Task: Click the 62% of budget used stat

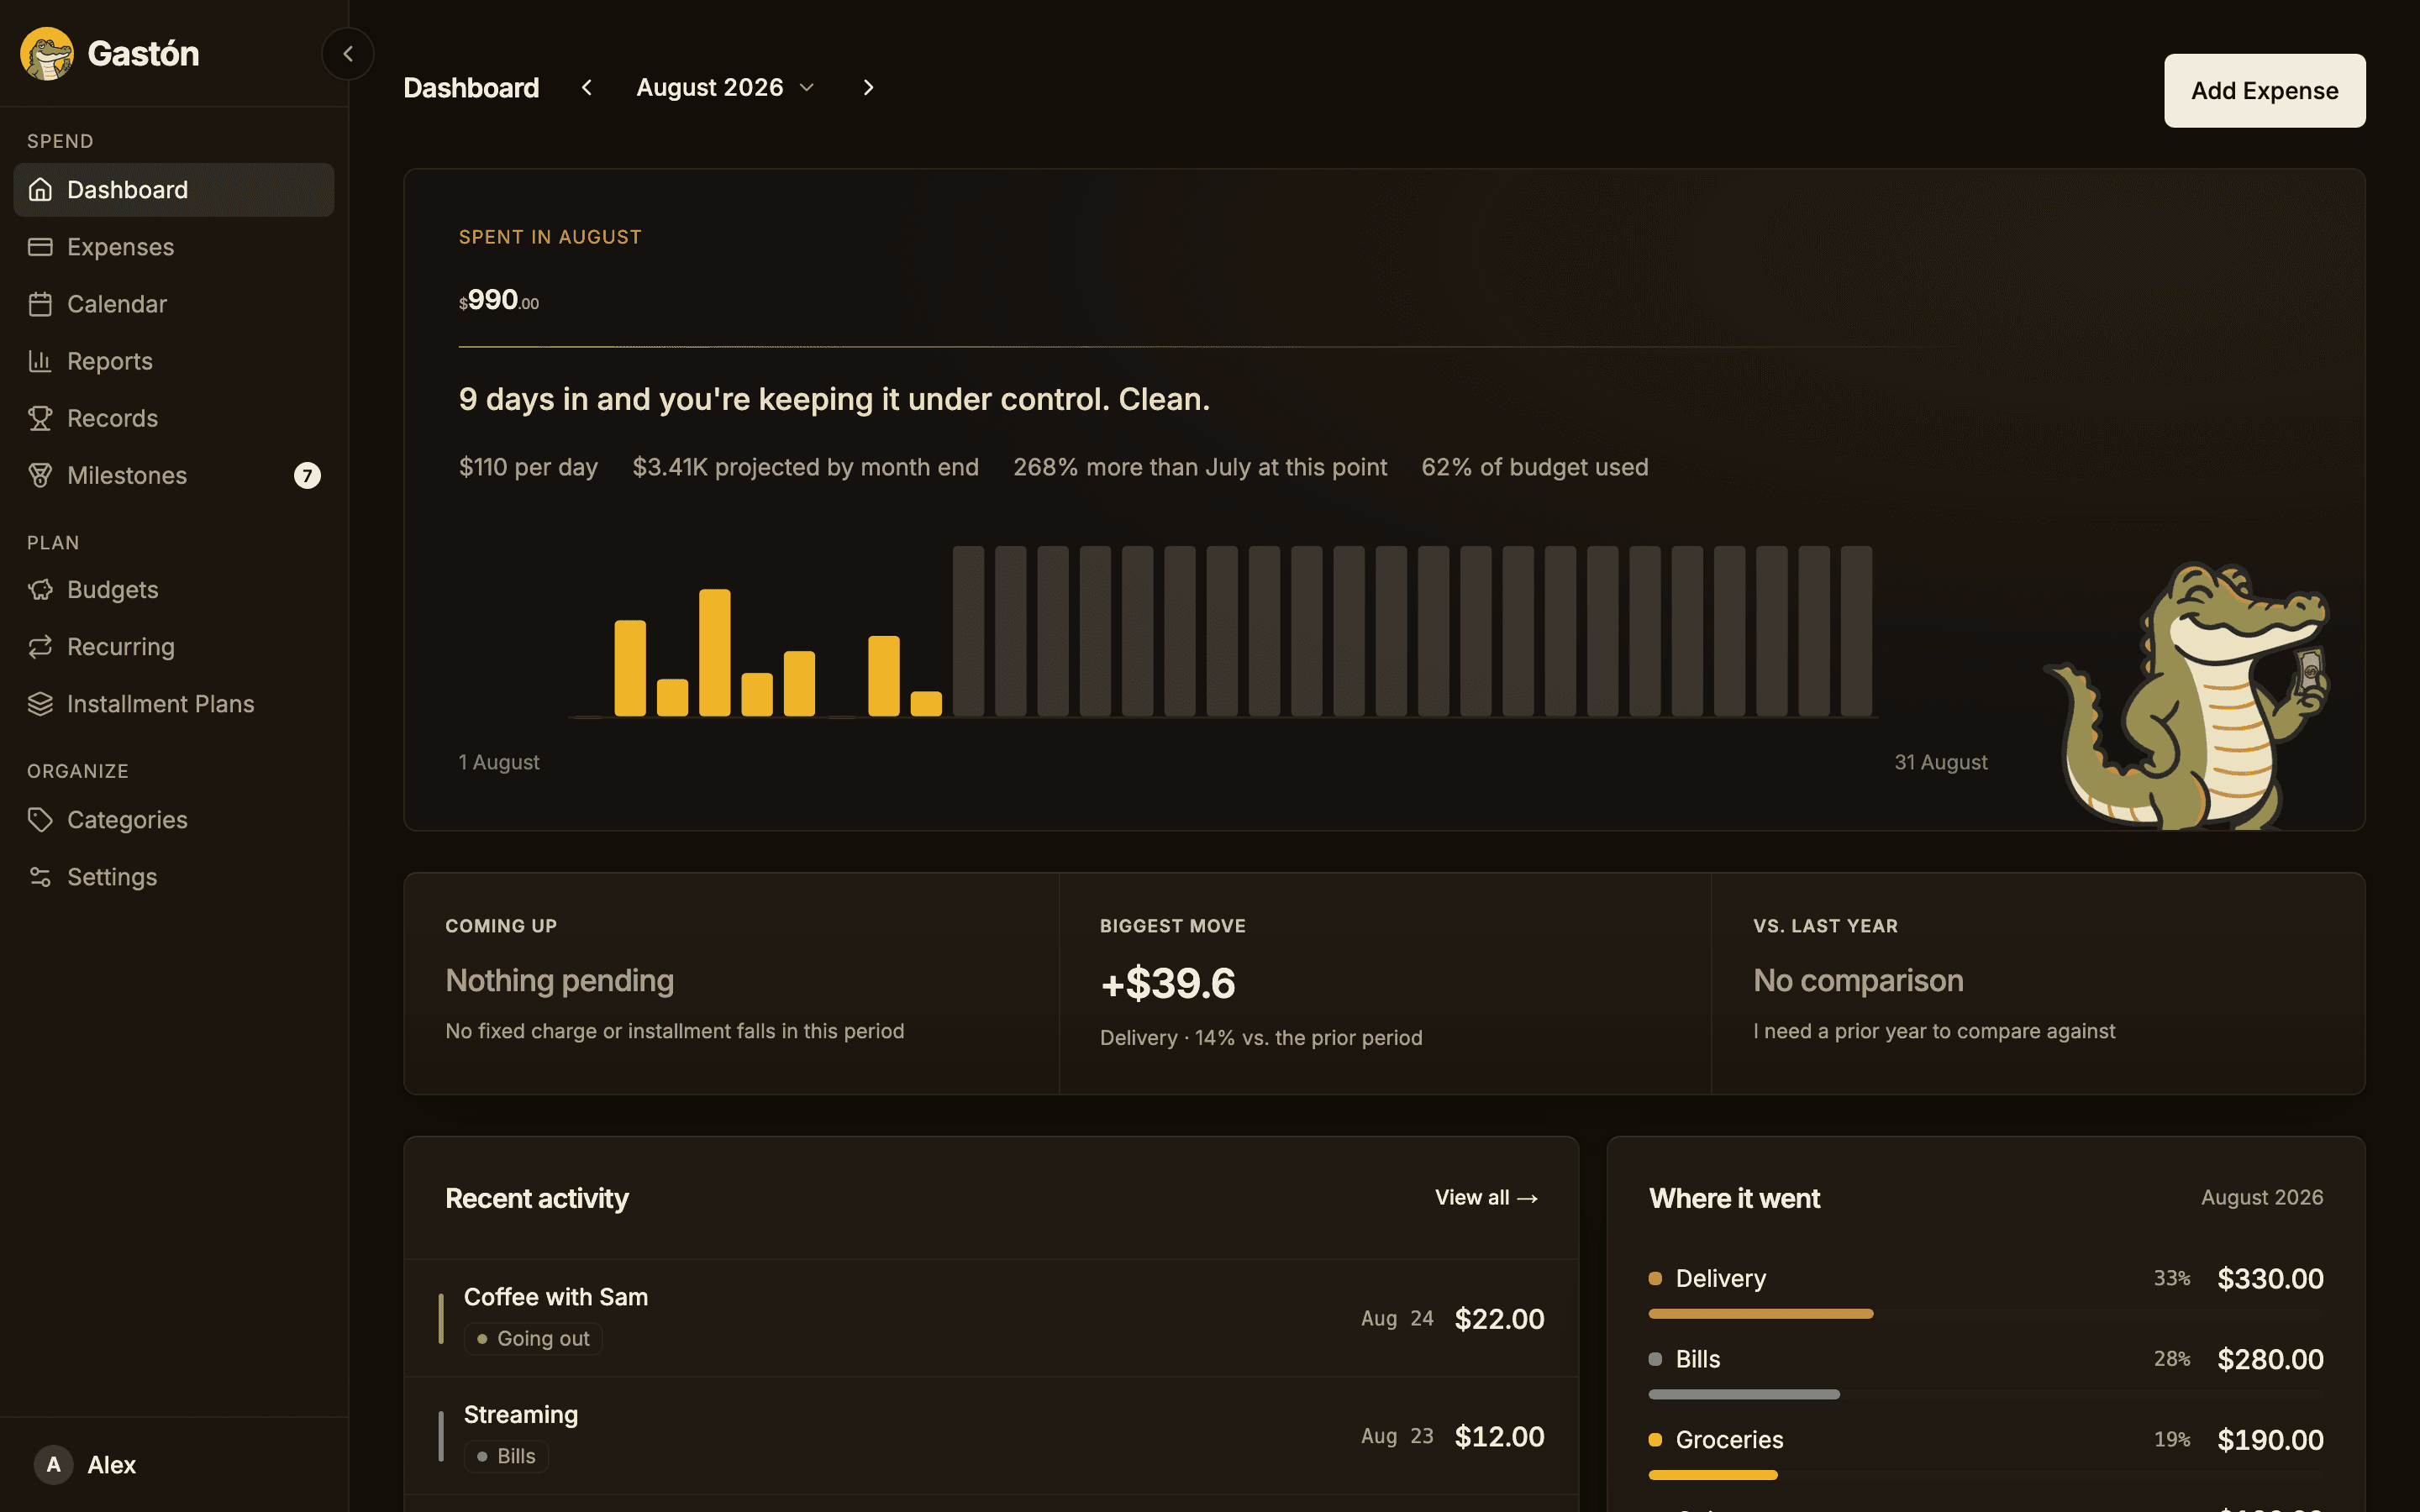Action: point(1535,467)
